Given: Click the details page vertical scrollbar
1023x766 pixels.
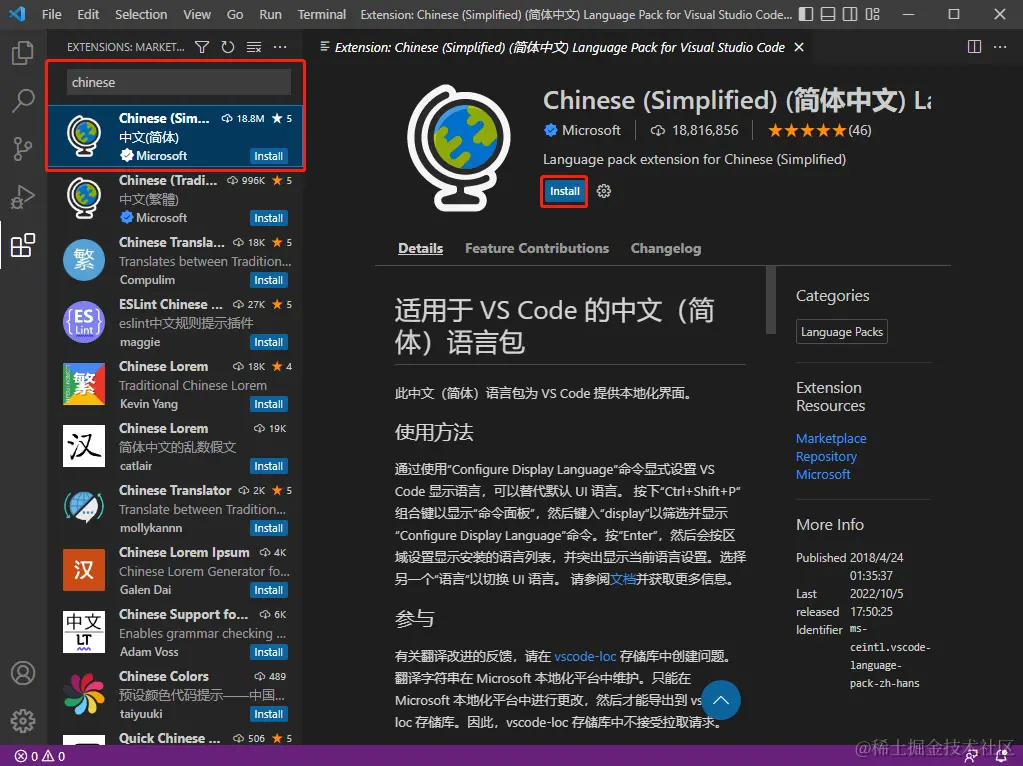Looking at the screenshot, I should click(771, 300).
